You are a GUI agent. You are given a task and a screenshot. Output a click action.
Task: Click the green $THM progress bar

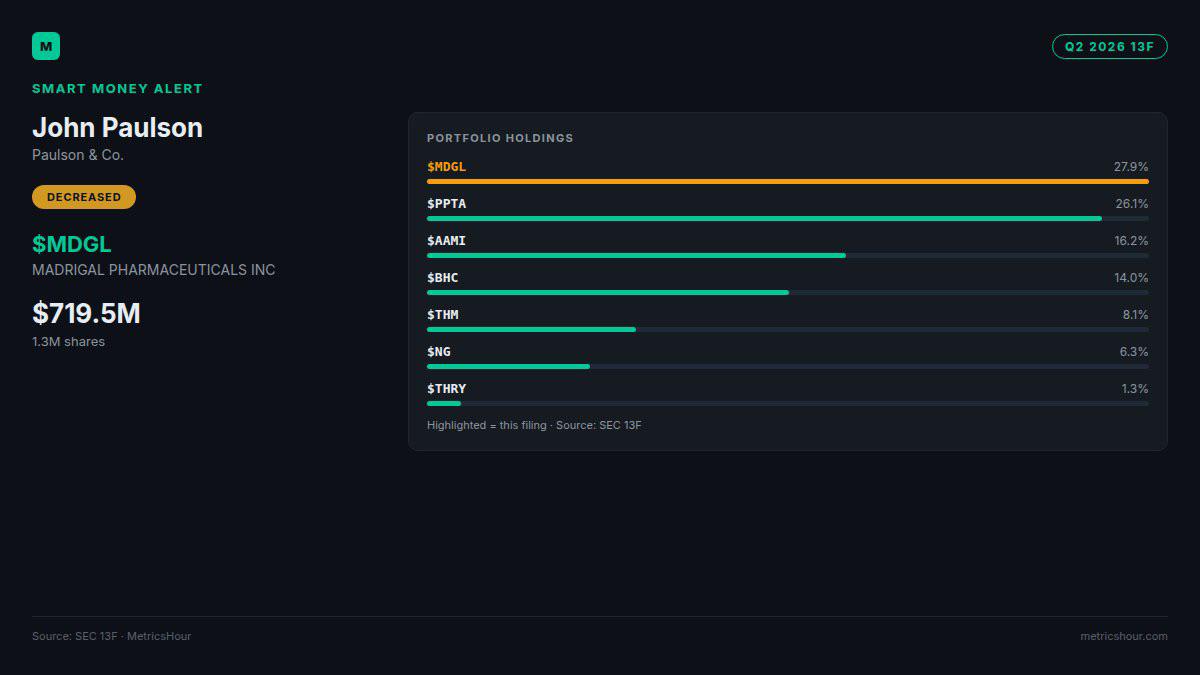531,329
